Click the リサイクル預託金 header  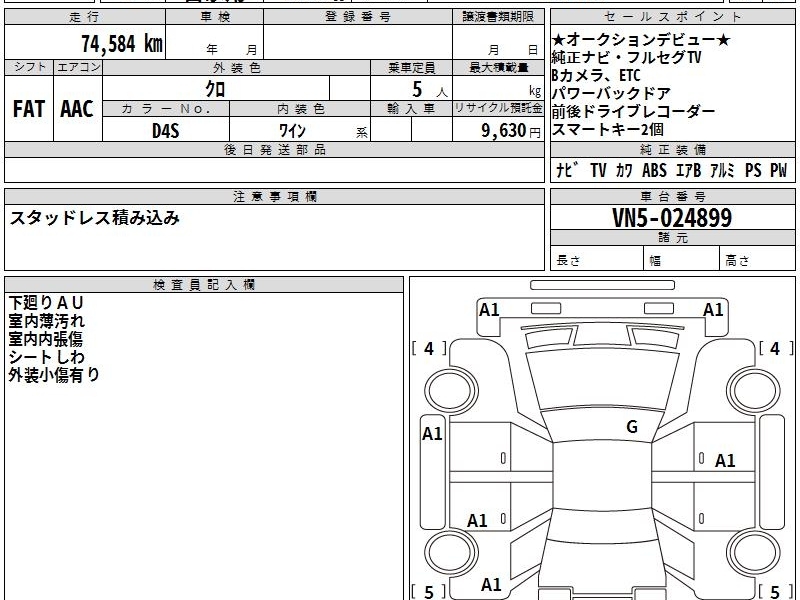click(498, 108)
